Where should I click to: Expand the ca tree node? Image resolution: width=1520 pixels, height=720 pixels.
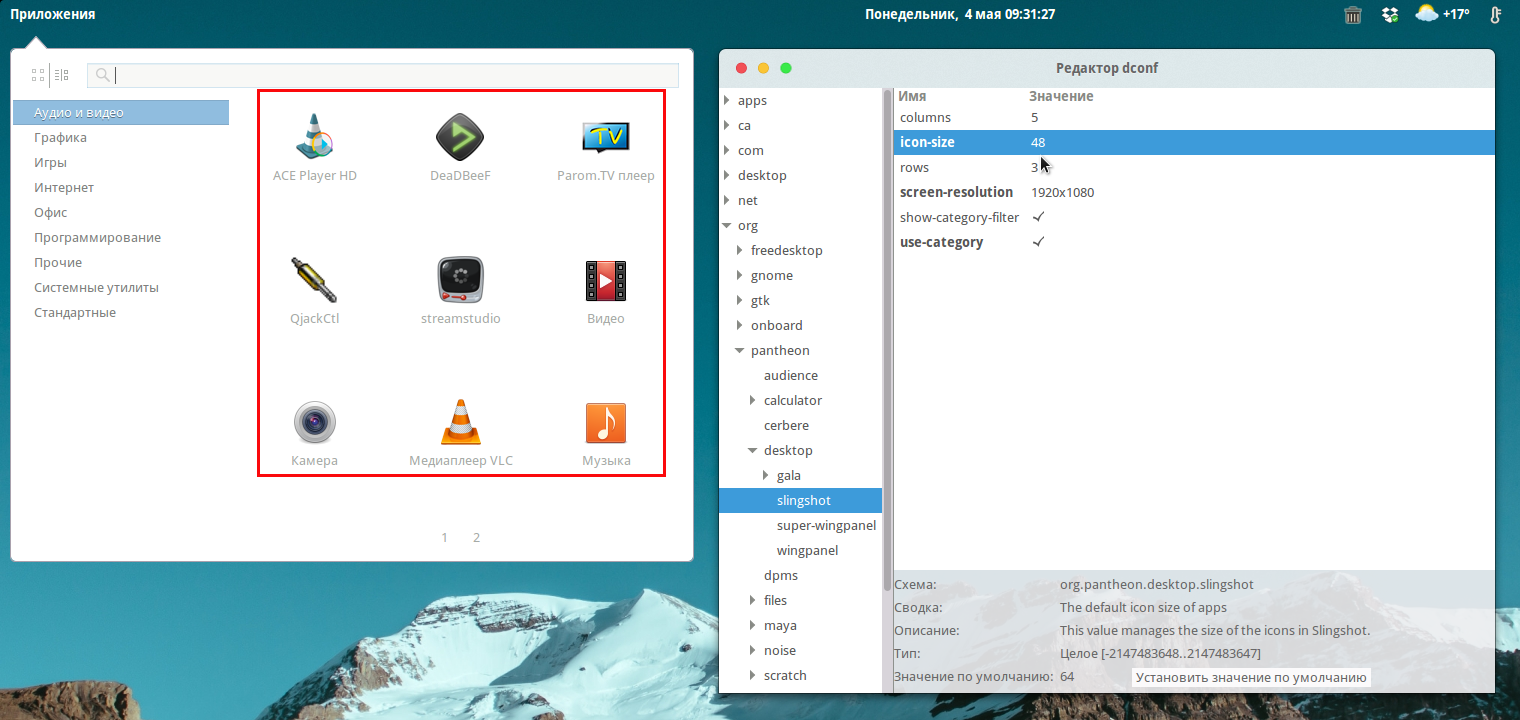(727, 125)
